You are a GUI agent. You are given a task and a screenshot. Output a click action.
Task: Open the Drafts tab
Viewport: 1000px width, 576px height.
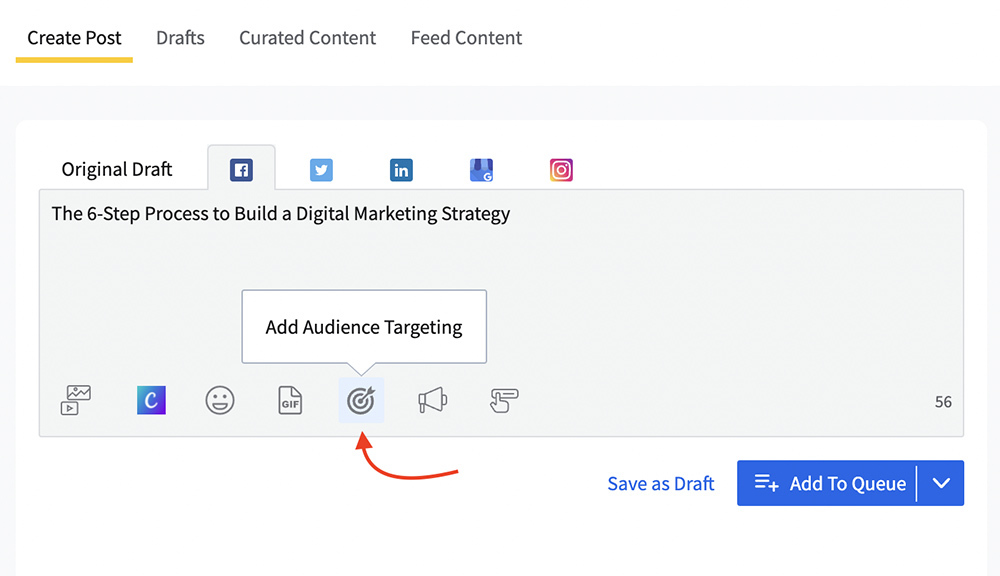pos(180,38)
